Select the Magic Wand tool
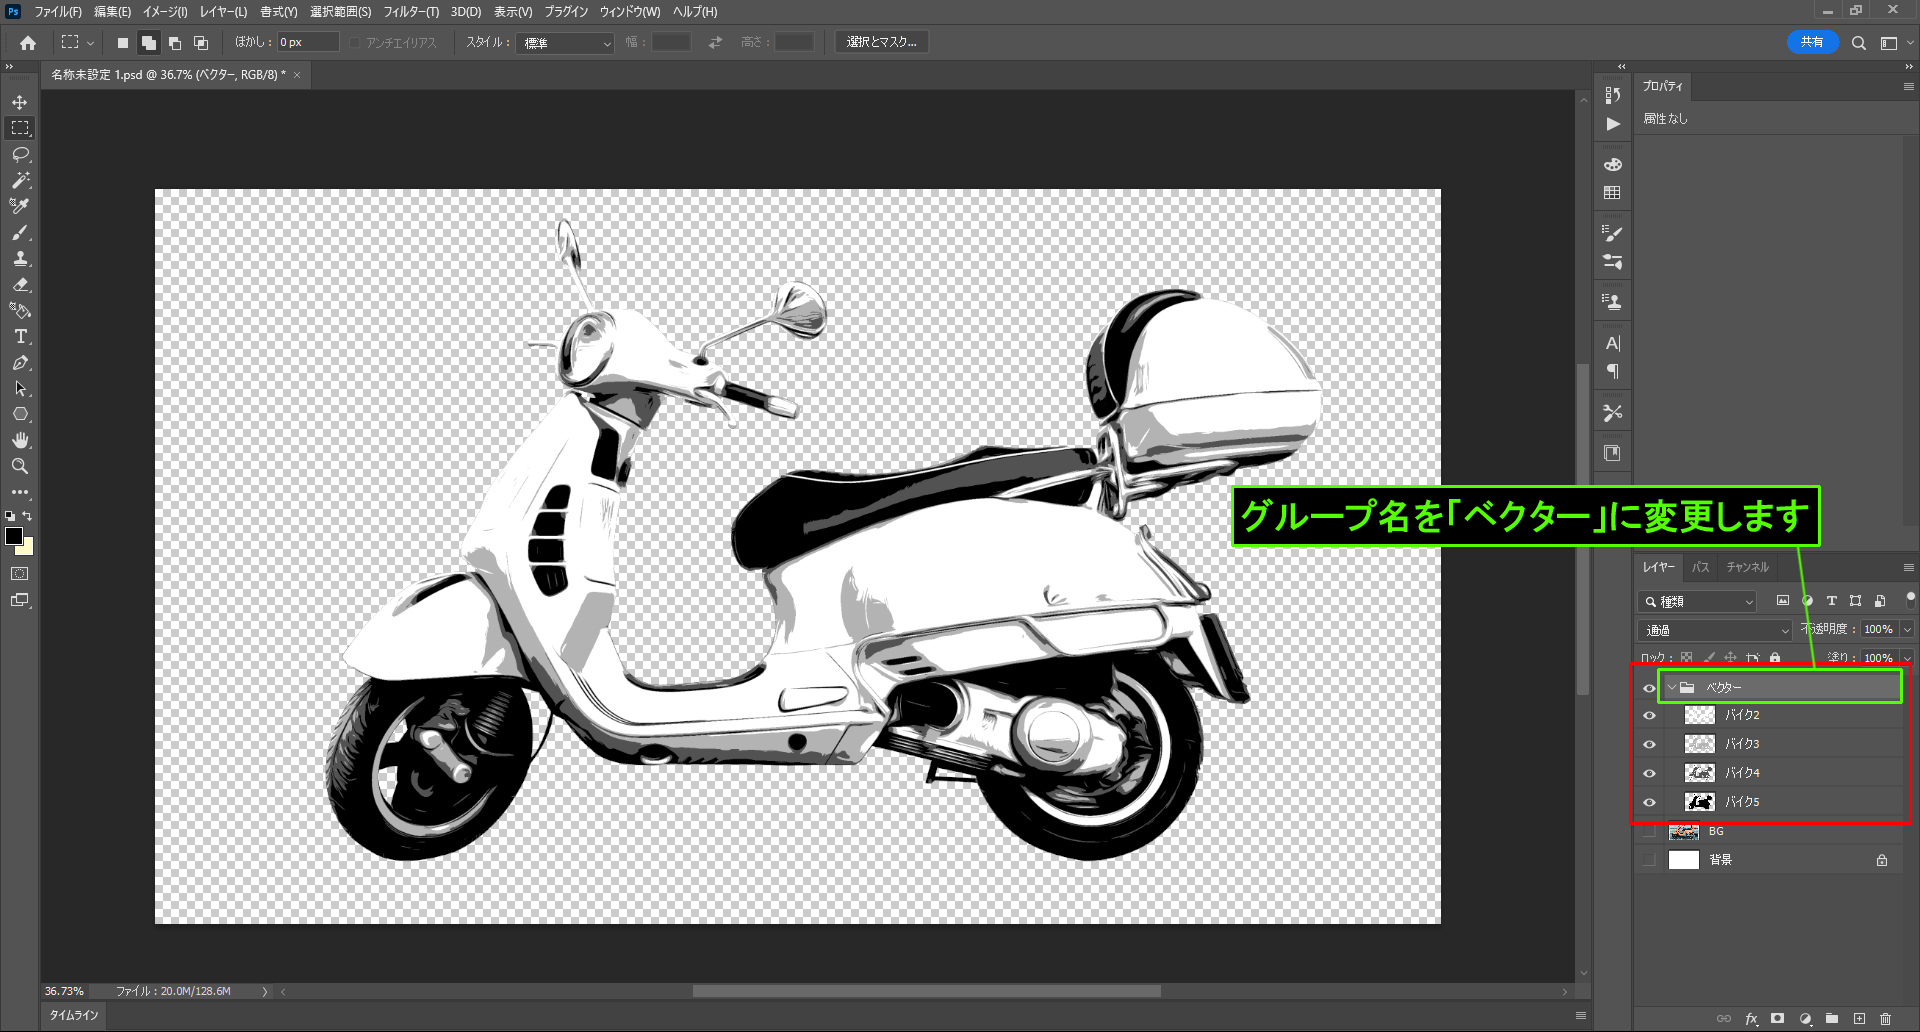The height and width of the screenshot is (1032, 1920). pos(20,180)
